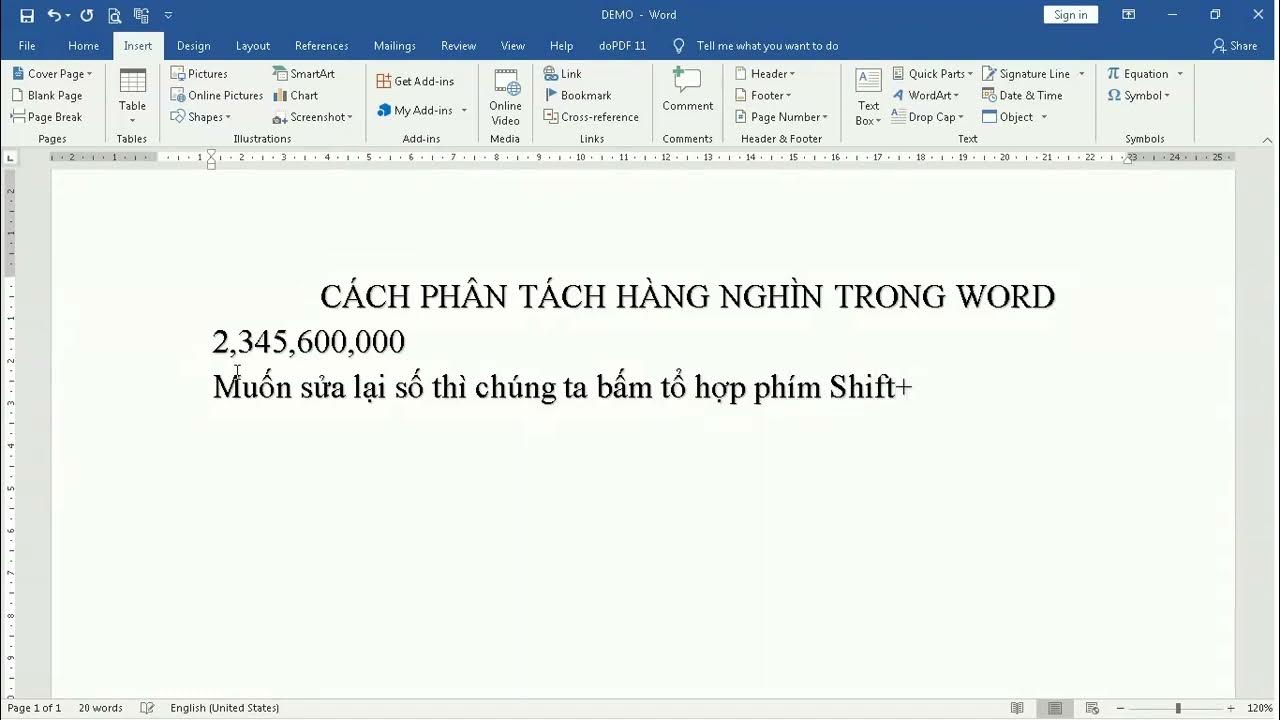The width and height of the screenshot is (1280, 720).
Task: Click Online Pictures
Action: 217,96
